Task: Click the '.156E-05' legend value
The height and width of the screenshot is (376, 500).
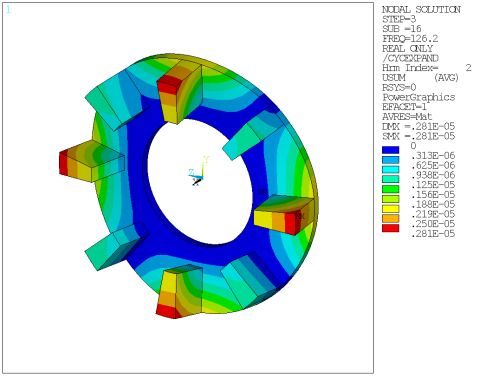Action: click(433, 195)
